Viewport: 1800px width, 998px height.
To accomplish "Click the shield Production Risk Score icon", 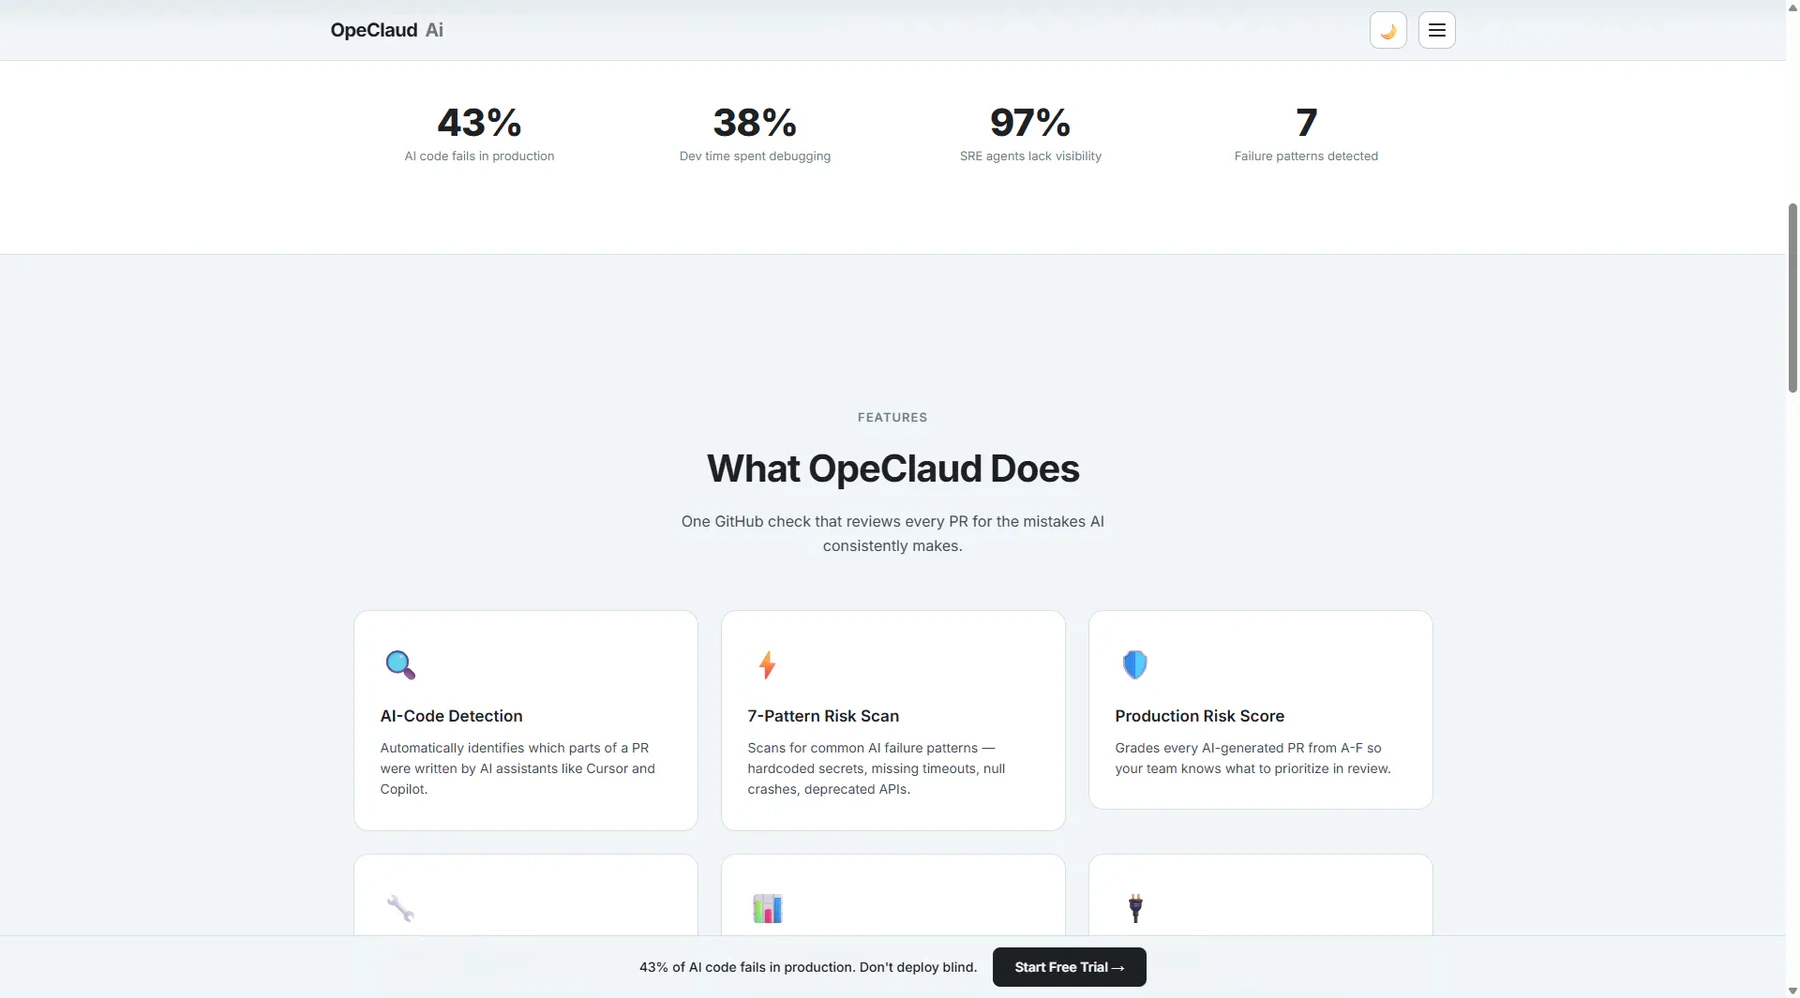I will tap(1135, 665).
